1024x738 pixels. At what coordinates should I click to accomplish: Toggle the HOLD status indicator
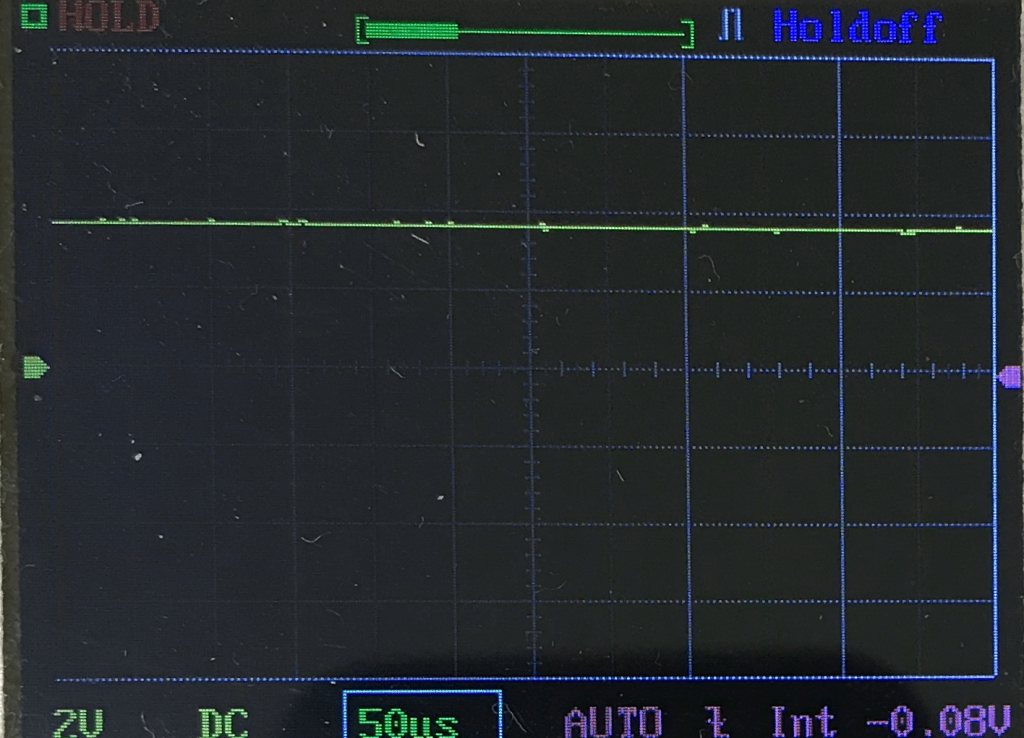coord(109,17)
